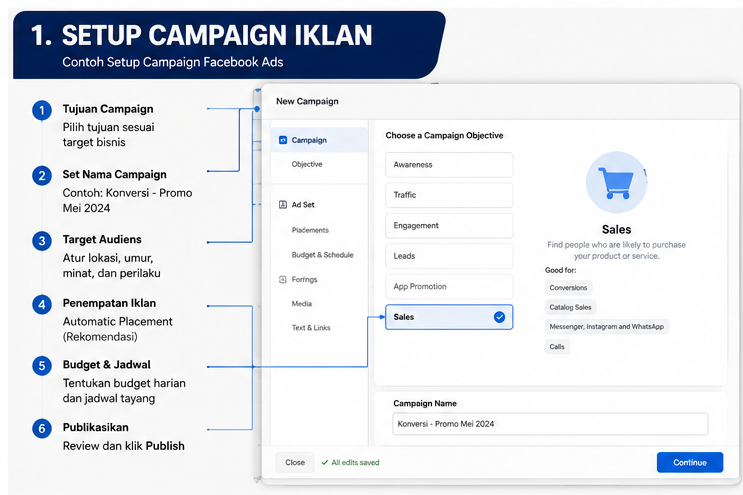743x495 pixels.
Task: Go to Objective in the sidebar
Action: click(307, 164)
